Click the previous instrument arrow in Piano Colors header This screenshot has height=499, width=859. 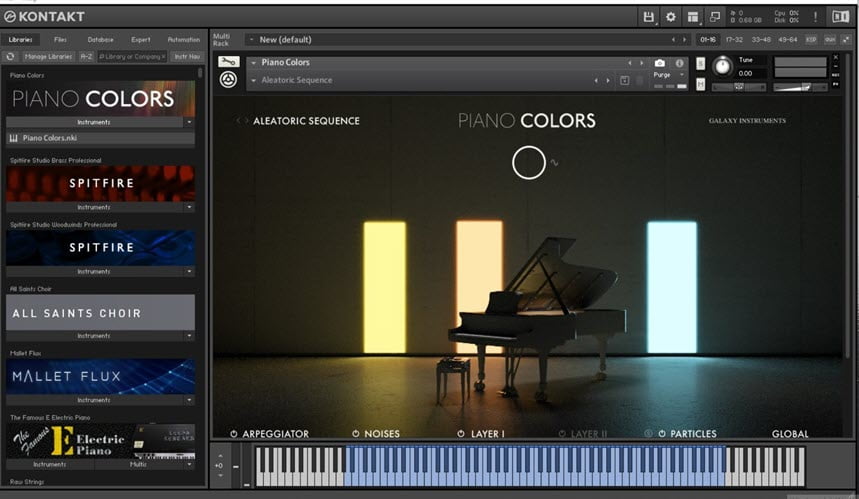[x=630, y=63]
